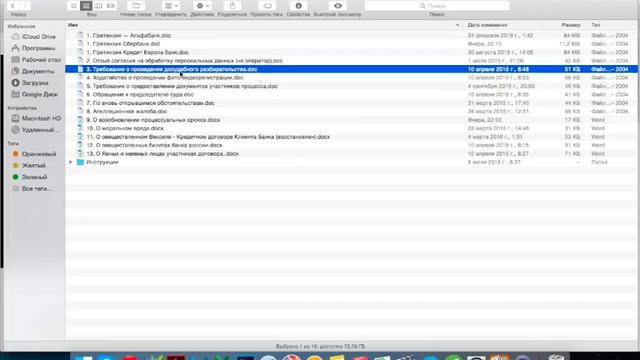Open Загрузки in sidebar
The width and height of the screenshot is (640, 360).
tap(34, 83)
